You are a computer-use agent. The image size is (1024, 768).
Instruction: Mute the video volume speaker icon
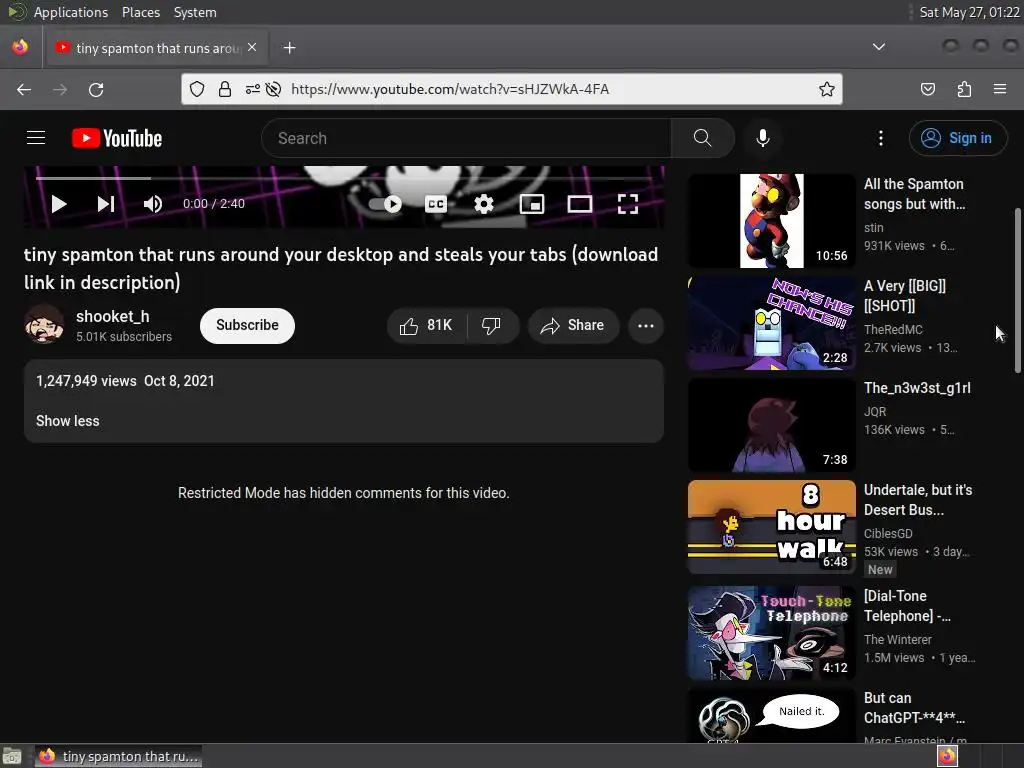152,204
